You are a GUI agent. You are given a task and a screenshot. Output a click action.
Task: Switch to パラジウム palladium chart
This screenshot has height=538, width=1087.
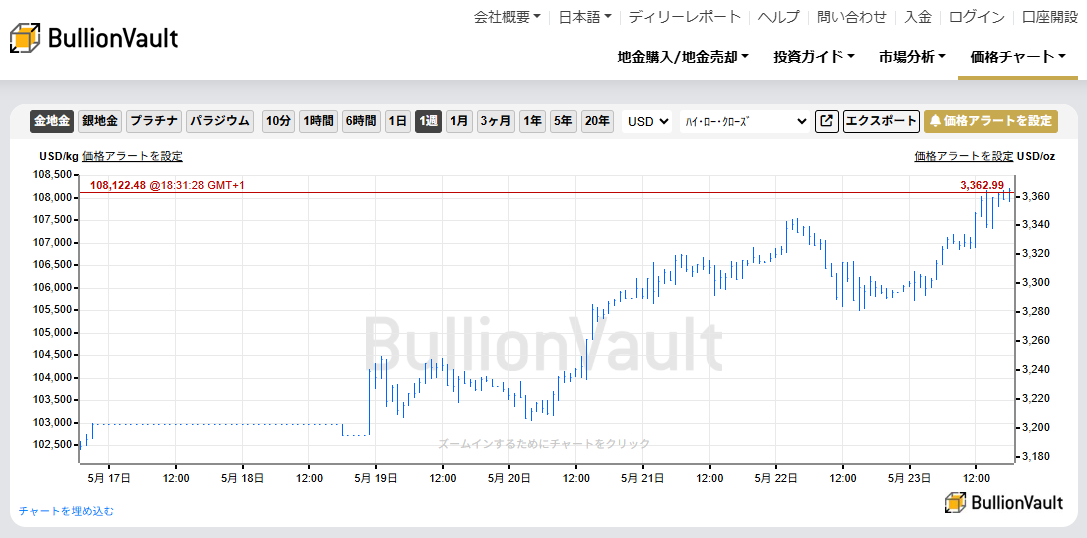click(220, 121)
